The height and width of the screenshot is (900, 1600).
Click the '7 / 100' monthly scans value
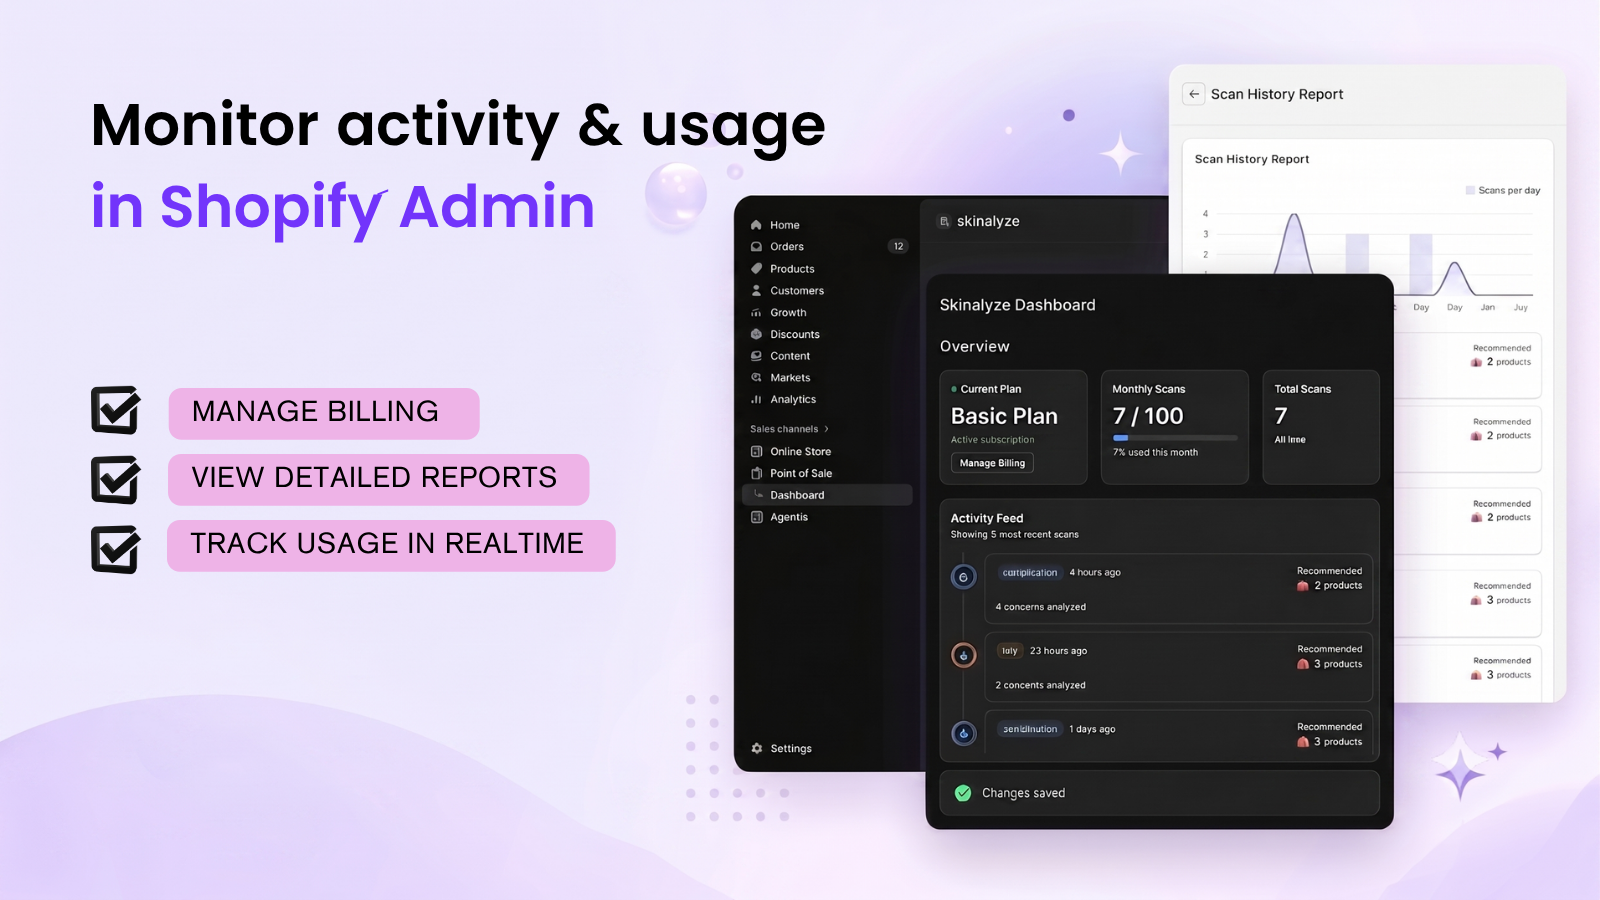pos(1148,416)
